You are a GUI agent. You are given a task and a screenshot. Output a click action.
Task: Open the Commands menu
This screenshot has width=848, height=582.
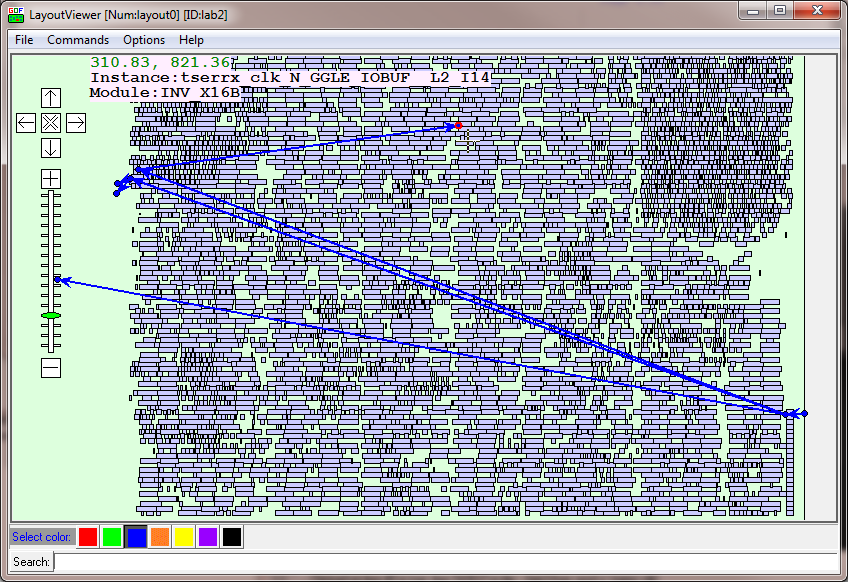click(78, 40)
